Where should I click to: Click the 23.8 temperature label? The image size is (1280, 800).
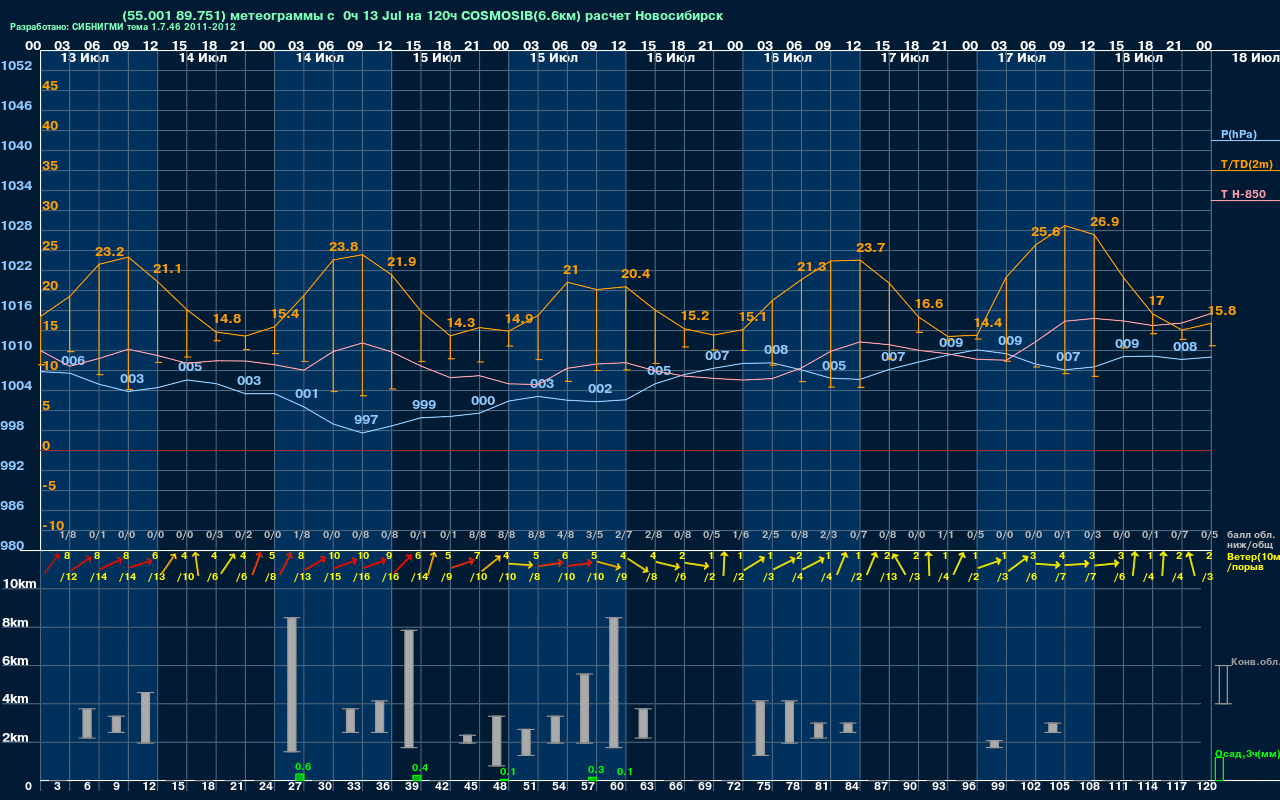tap(343, 246)
